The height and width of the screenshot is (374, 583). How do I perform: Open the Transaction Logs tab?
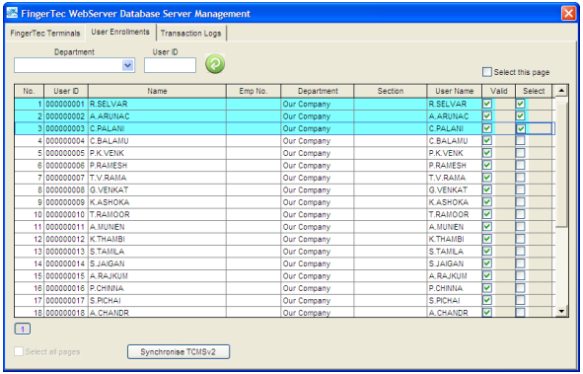point(191,33)
